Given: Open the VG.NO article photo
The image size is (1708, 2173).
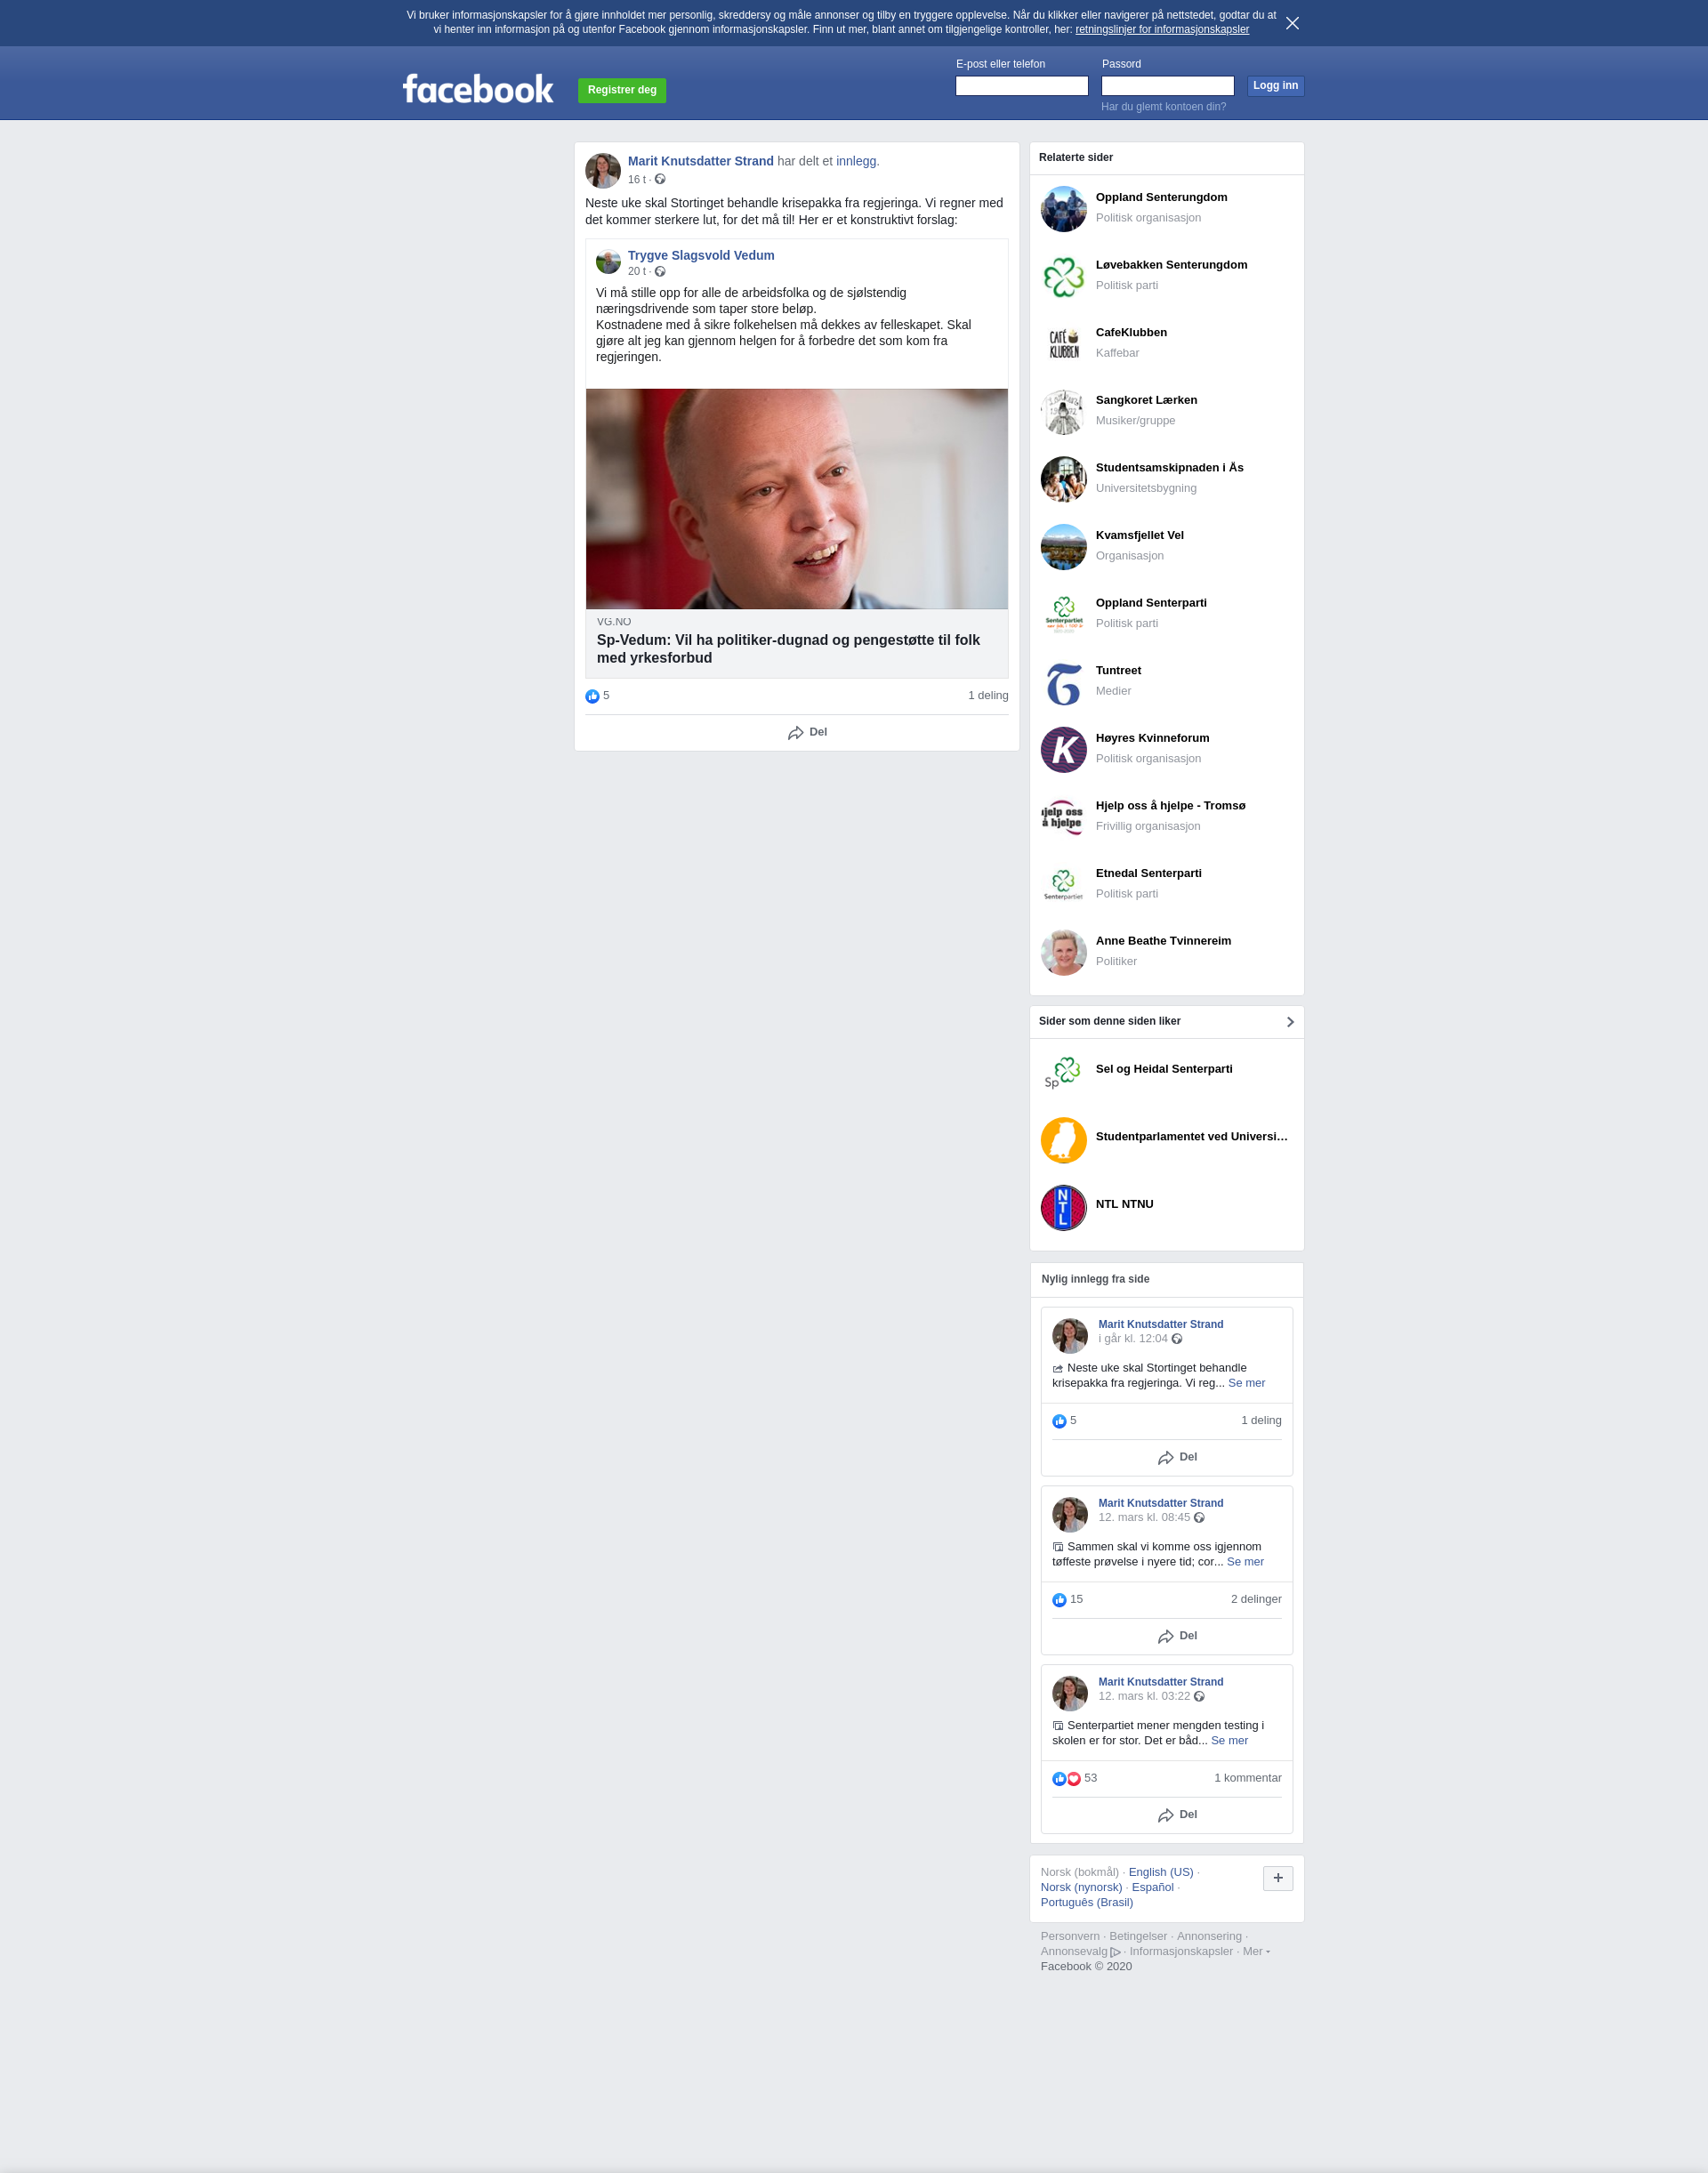Looking at the screenshot, I should point(796,499).
